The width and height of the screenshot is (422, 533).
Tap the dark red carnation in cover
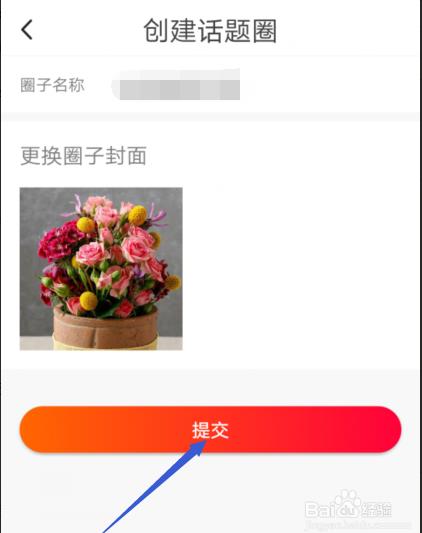[56, 241]
